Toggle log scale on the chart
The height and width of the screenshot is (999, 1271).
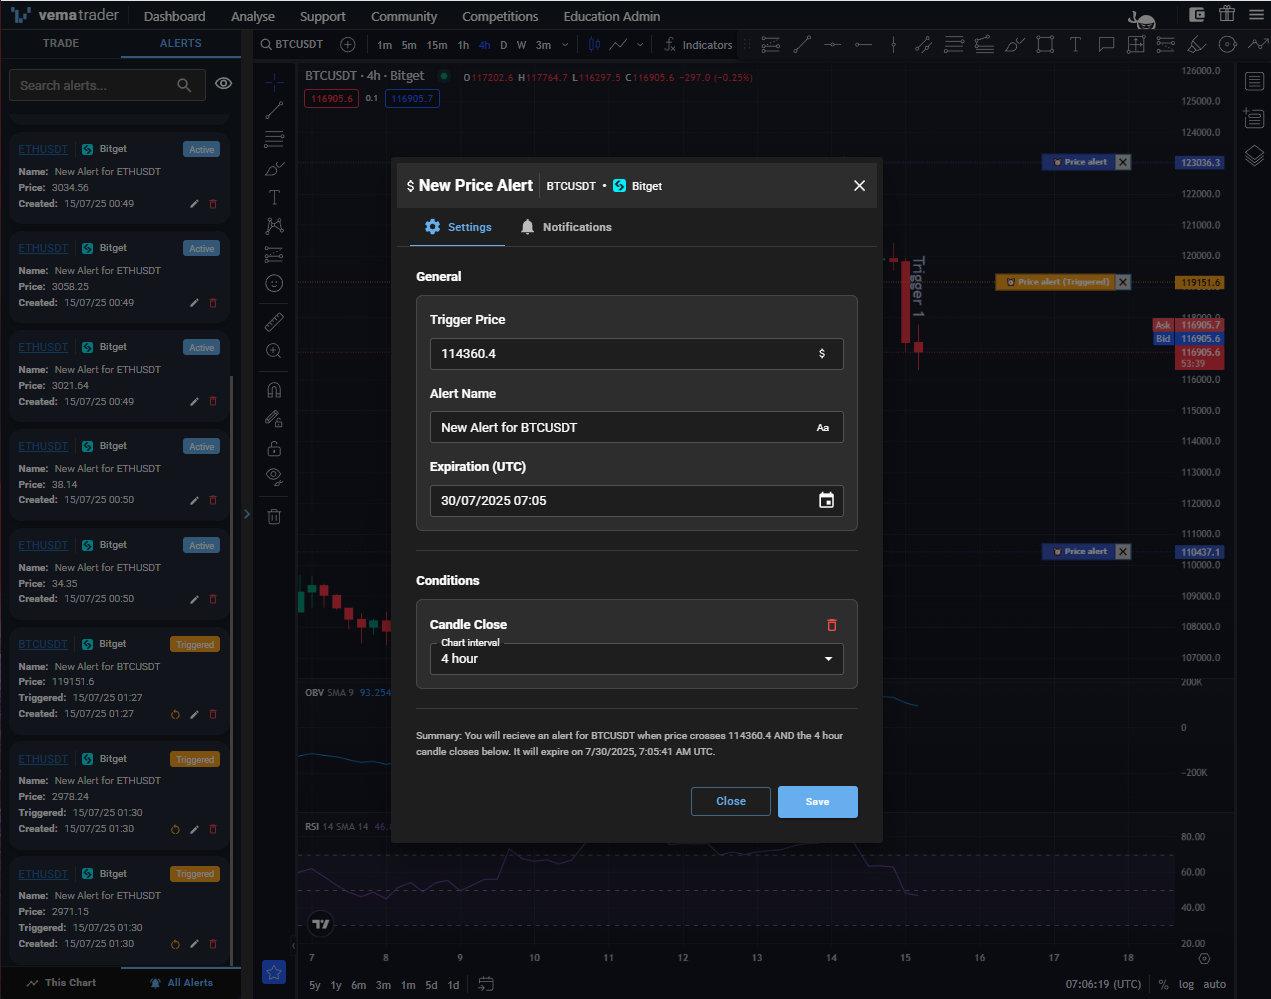[1186, 985]
